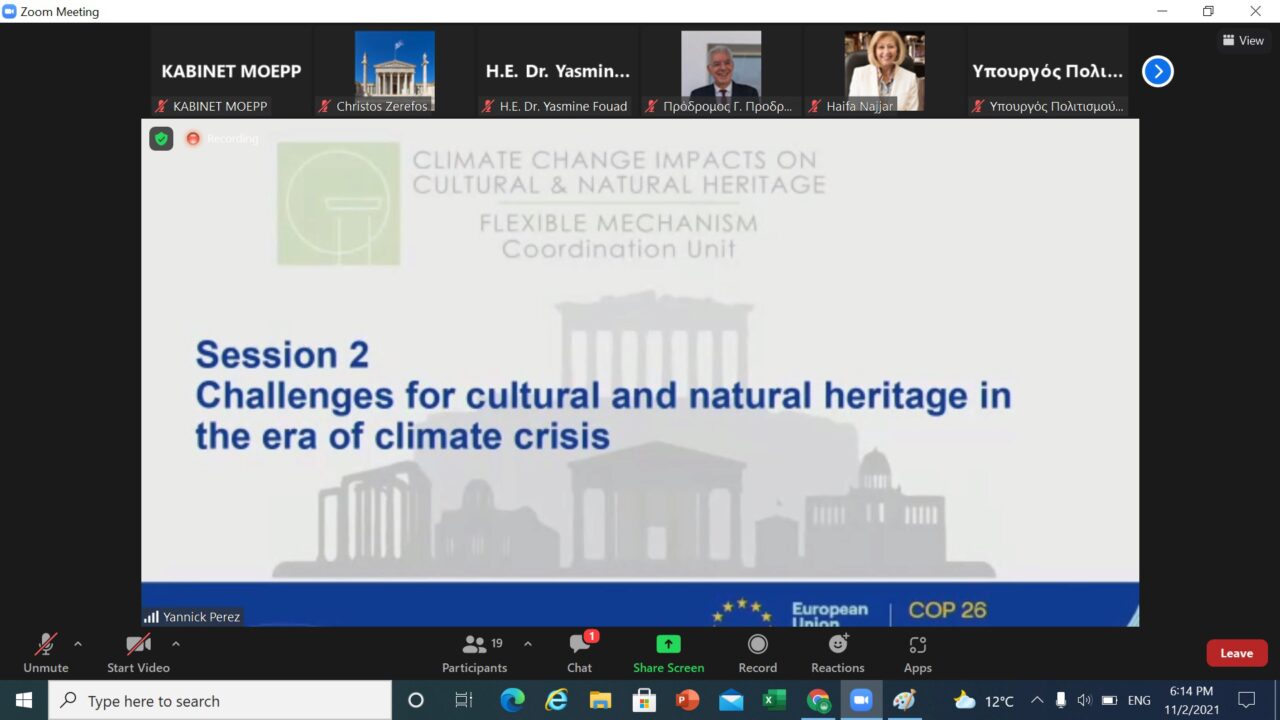The width and height of the screenshot is (1280, 720).
Task: Expand the arrow next to Participants
Action: click(x=528, y=644)
